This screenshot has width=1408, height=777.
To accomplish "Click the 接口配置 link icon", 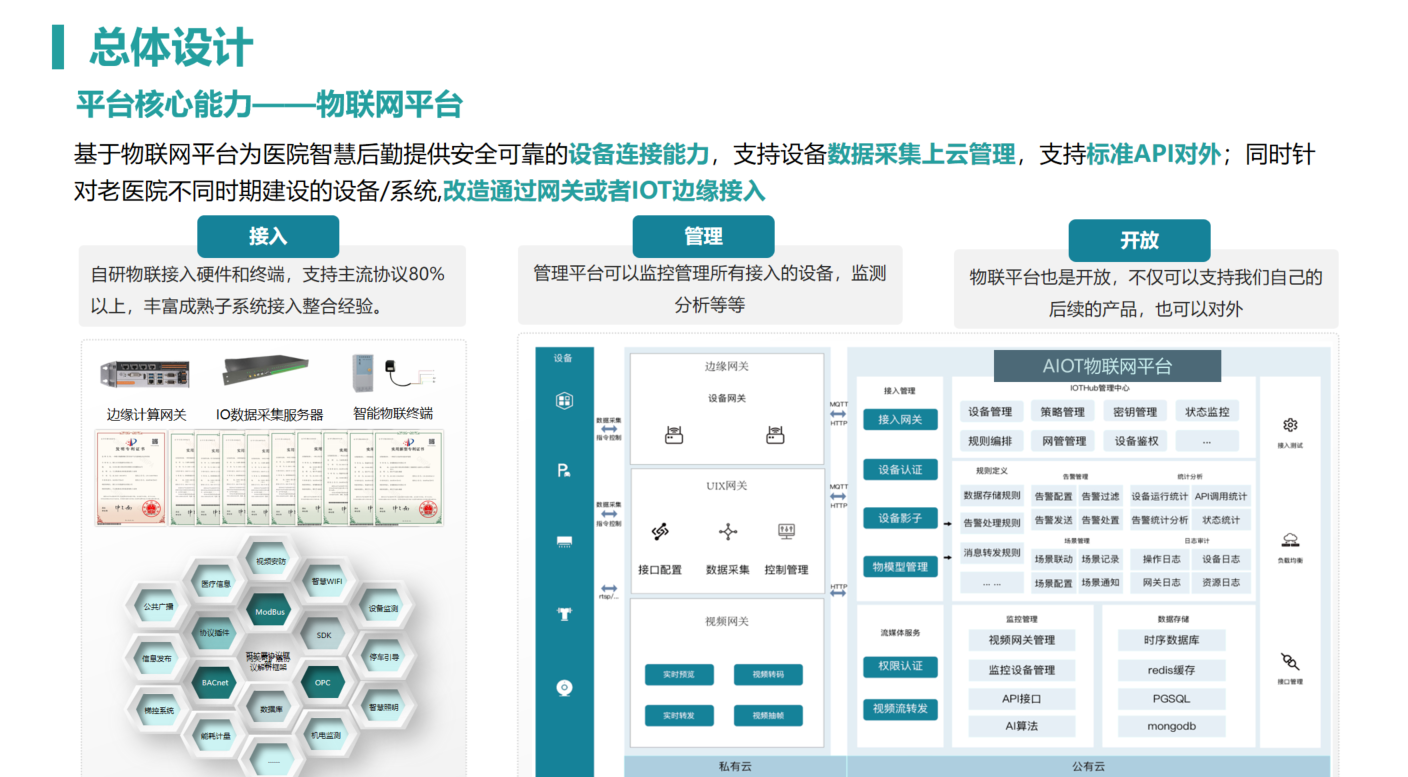I will tap(659, 532).
